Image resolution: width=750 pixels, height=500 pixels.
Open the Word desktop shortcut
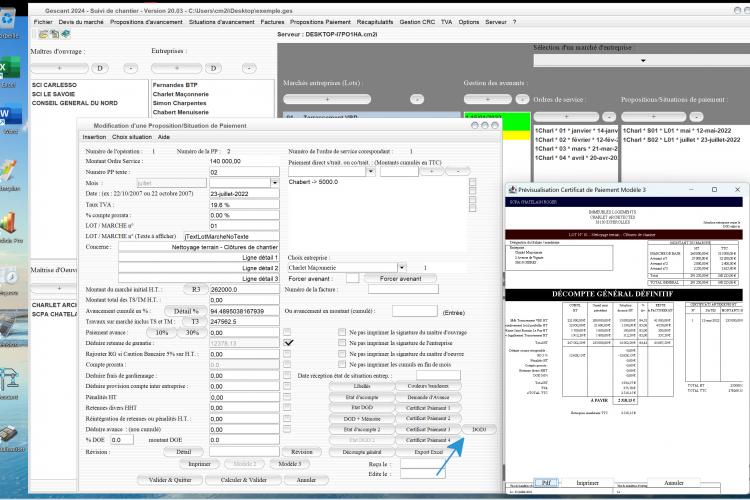10,115
